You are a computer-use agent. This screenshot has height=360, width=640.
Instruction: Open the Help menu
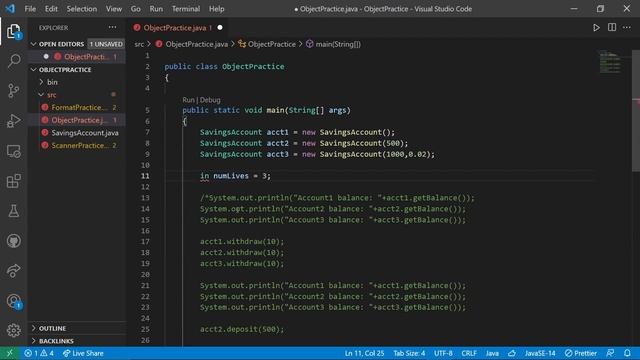coord(217,9)
